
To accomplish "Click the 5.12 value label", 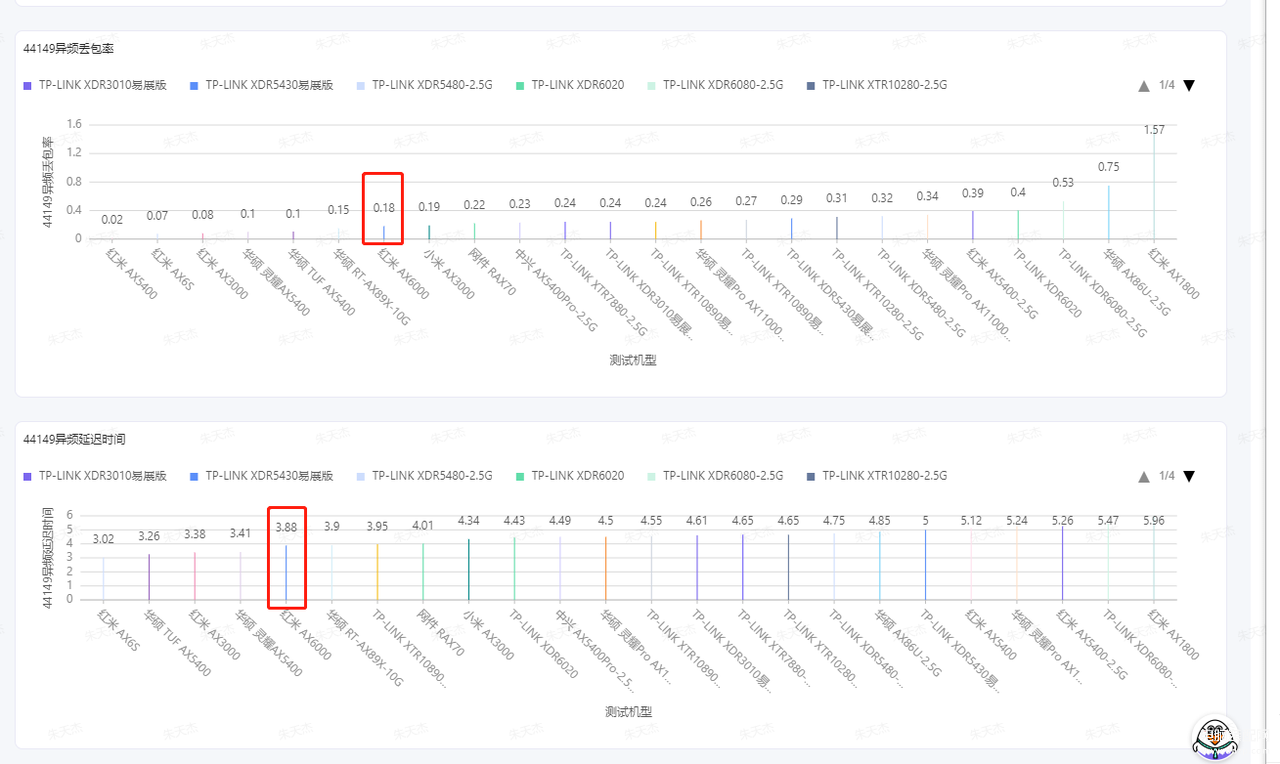I will (x=971, y=521).
